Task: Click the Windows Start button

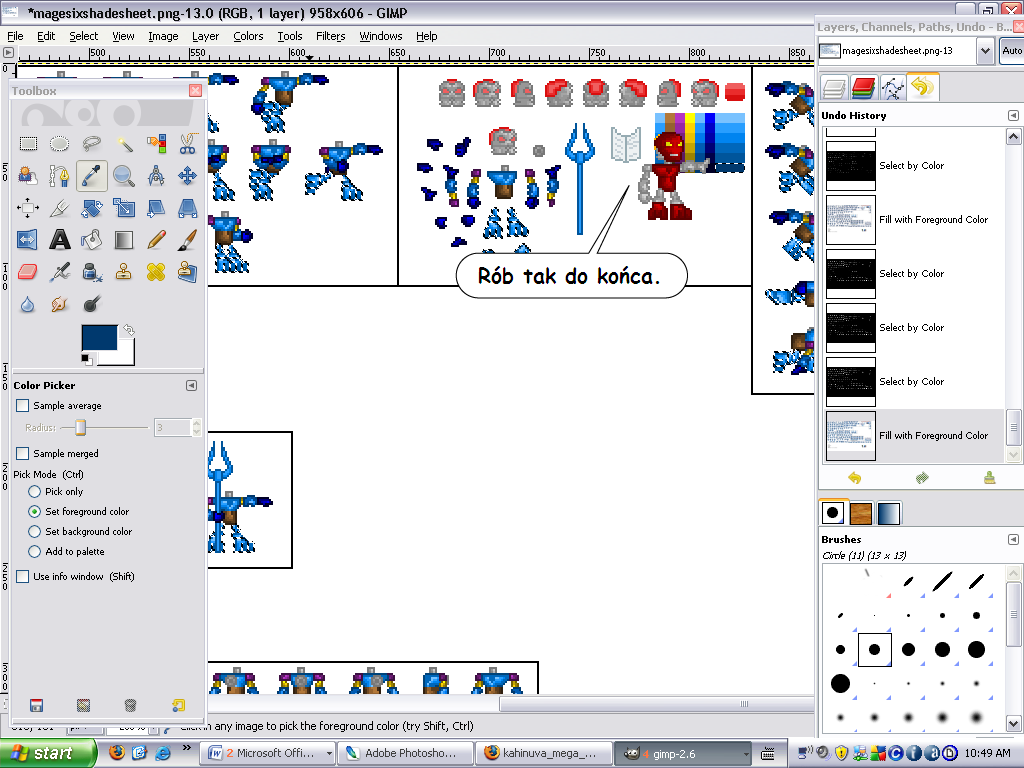Action: point(48,754)
